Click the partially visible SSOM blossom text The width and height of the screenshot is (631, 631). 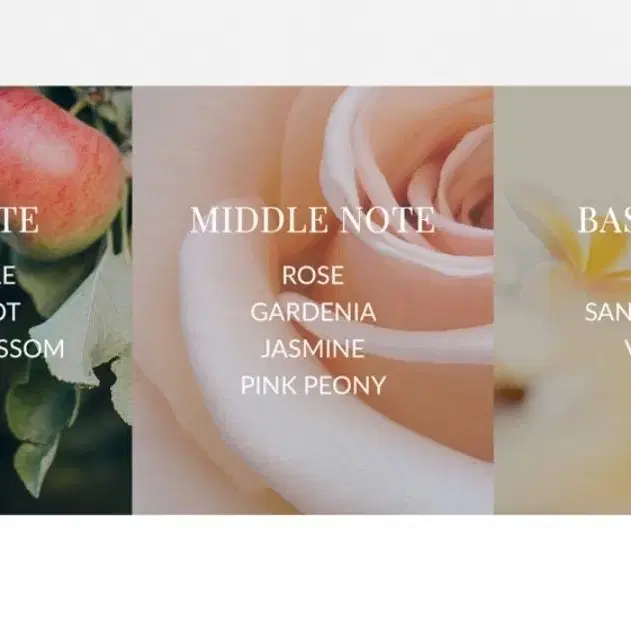click(32, 348)
